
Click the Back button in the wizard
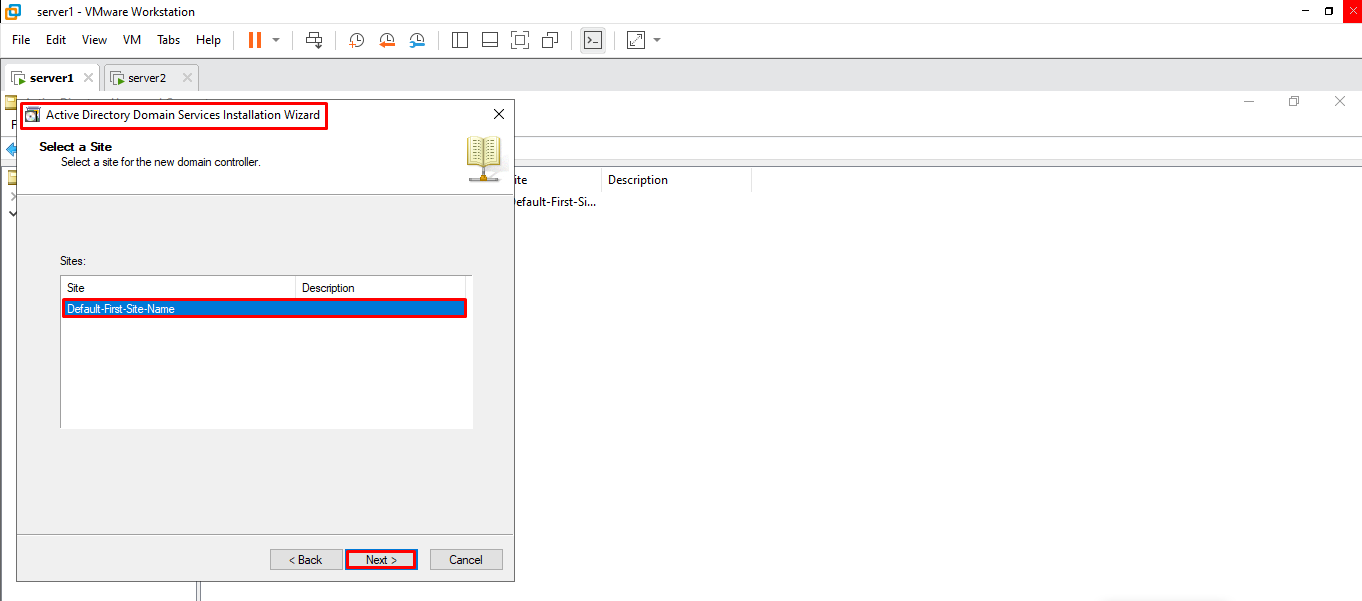point(306,560)
